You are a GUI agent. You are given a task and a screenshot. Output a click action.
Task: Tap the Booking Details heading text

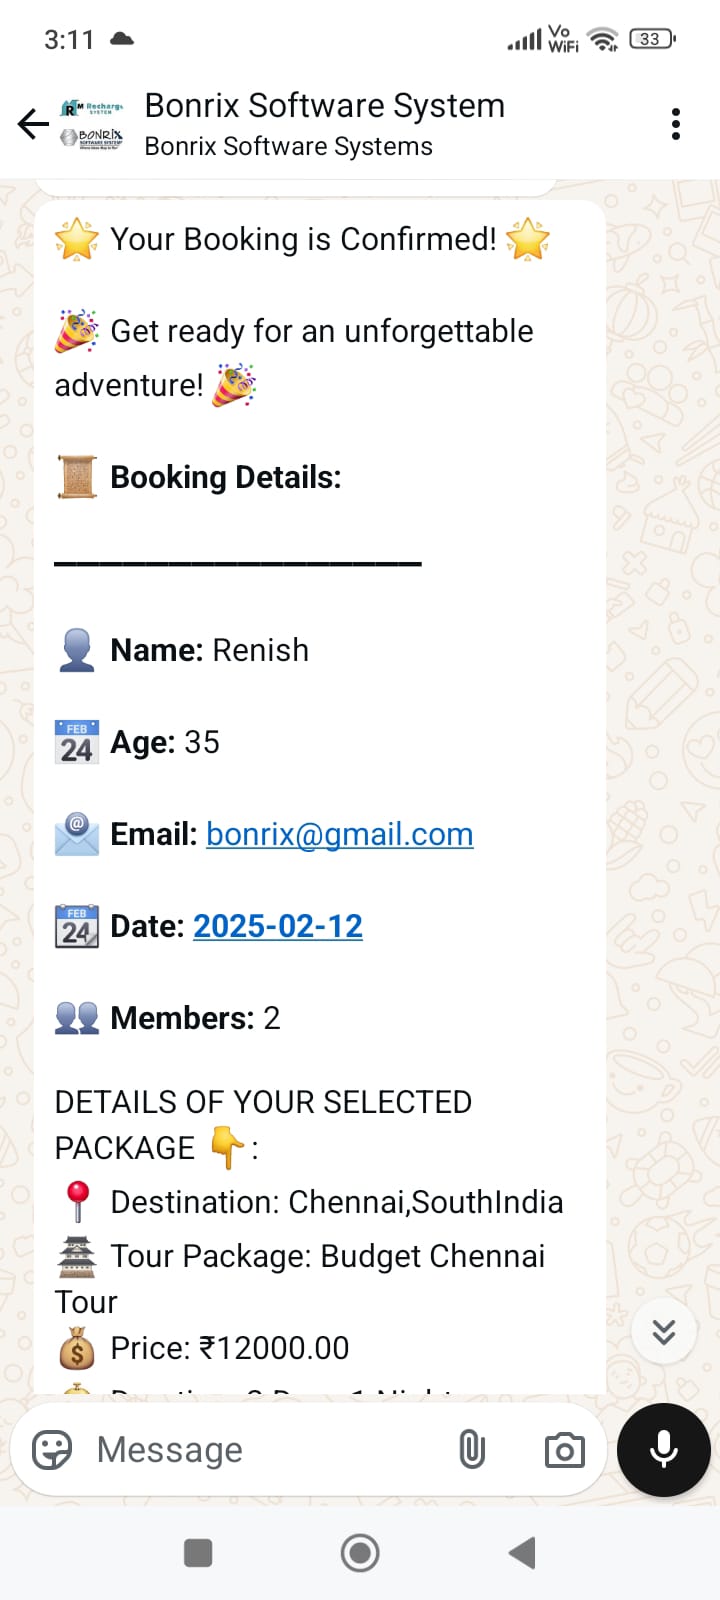point(225,477)
